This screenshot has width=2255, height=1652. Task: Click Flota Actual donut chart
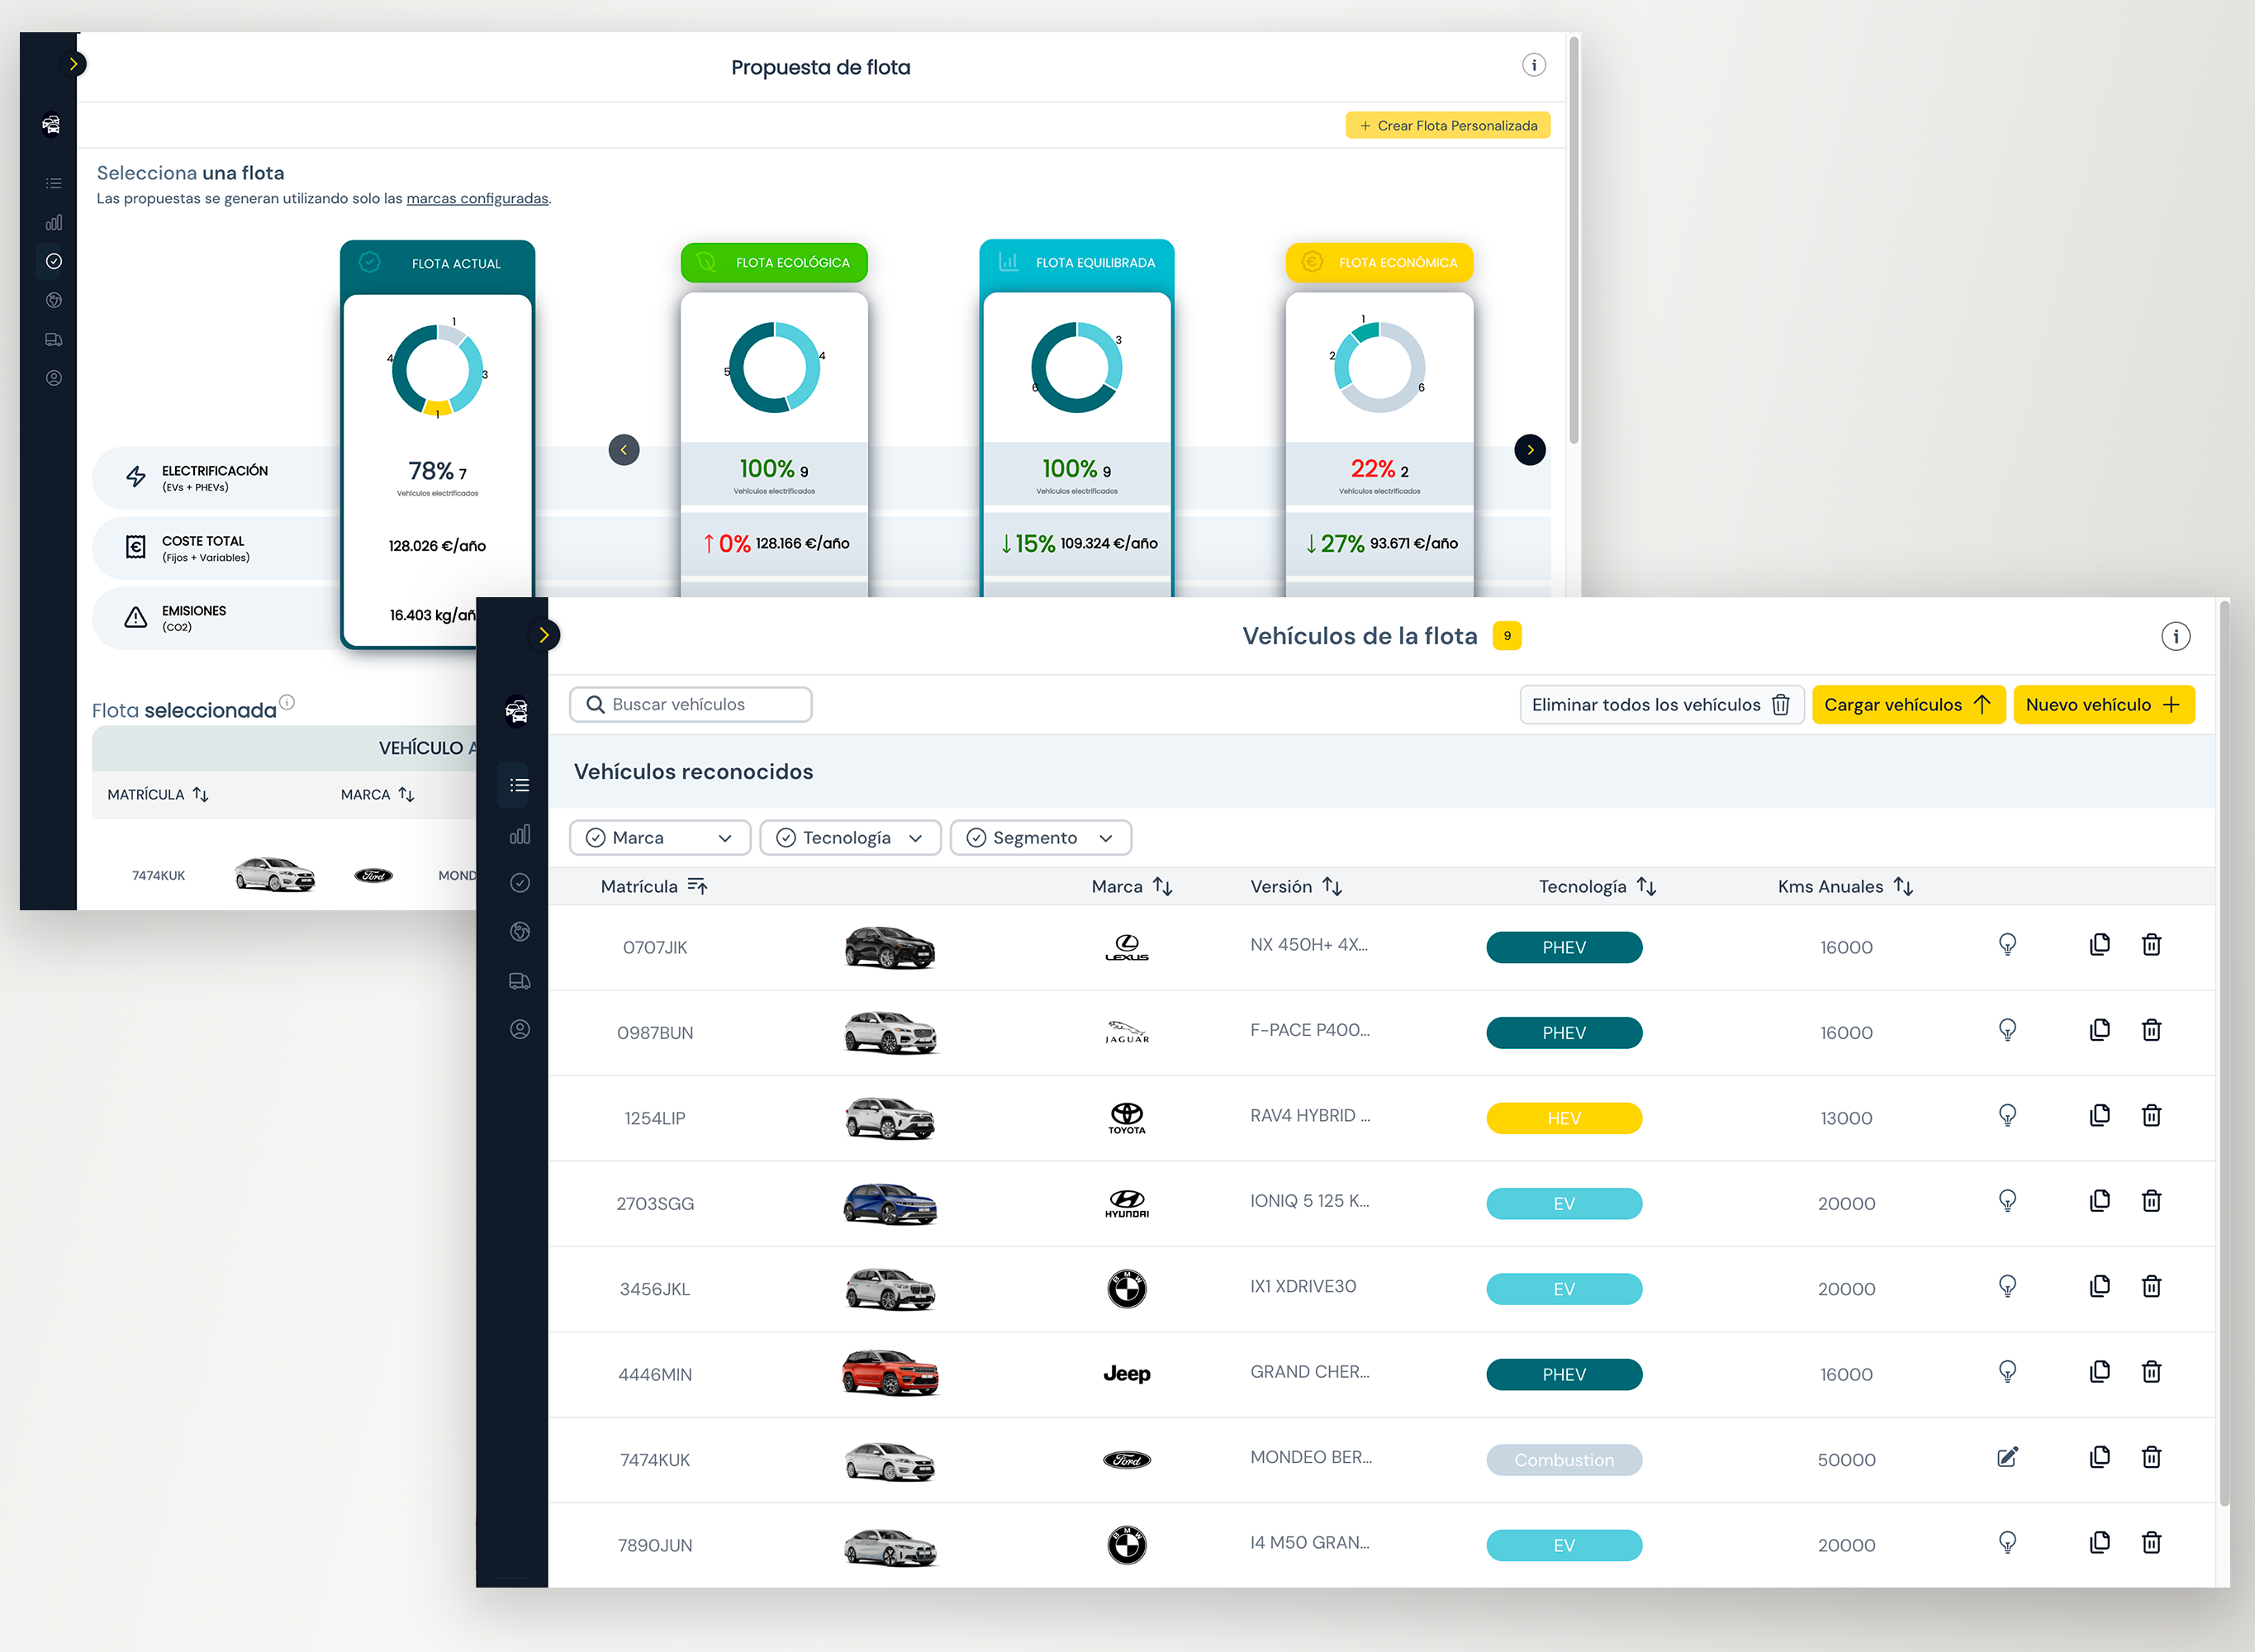click(437, 370)
